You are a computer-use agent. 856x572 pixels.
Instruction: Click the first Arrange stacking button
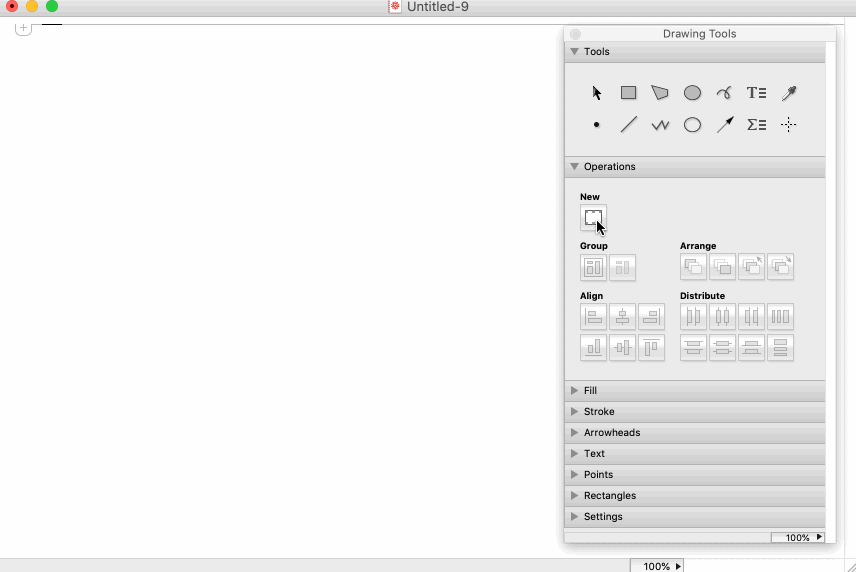tap(693, 267)
